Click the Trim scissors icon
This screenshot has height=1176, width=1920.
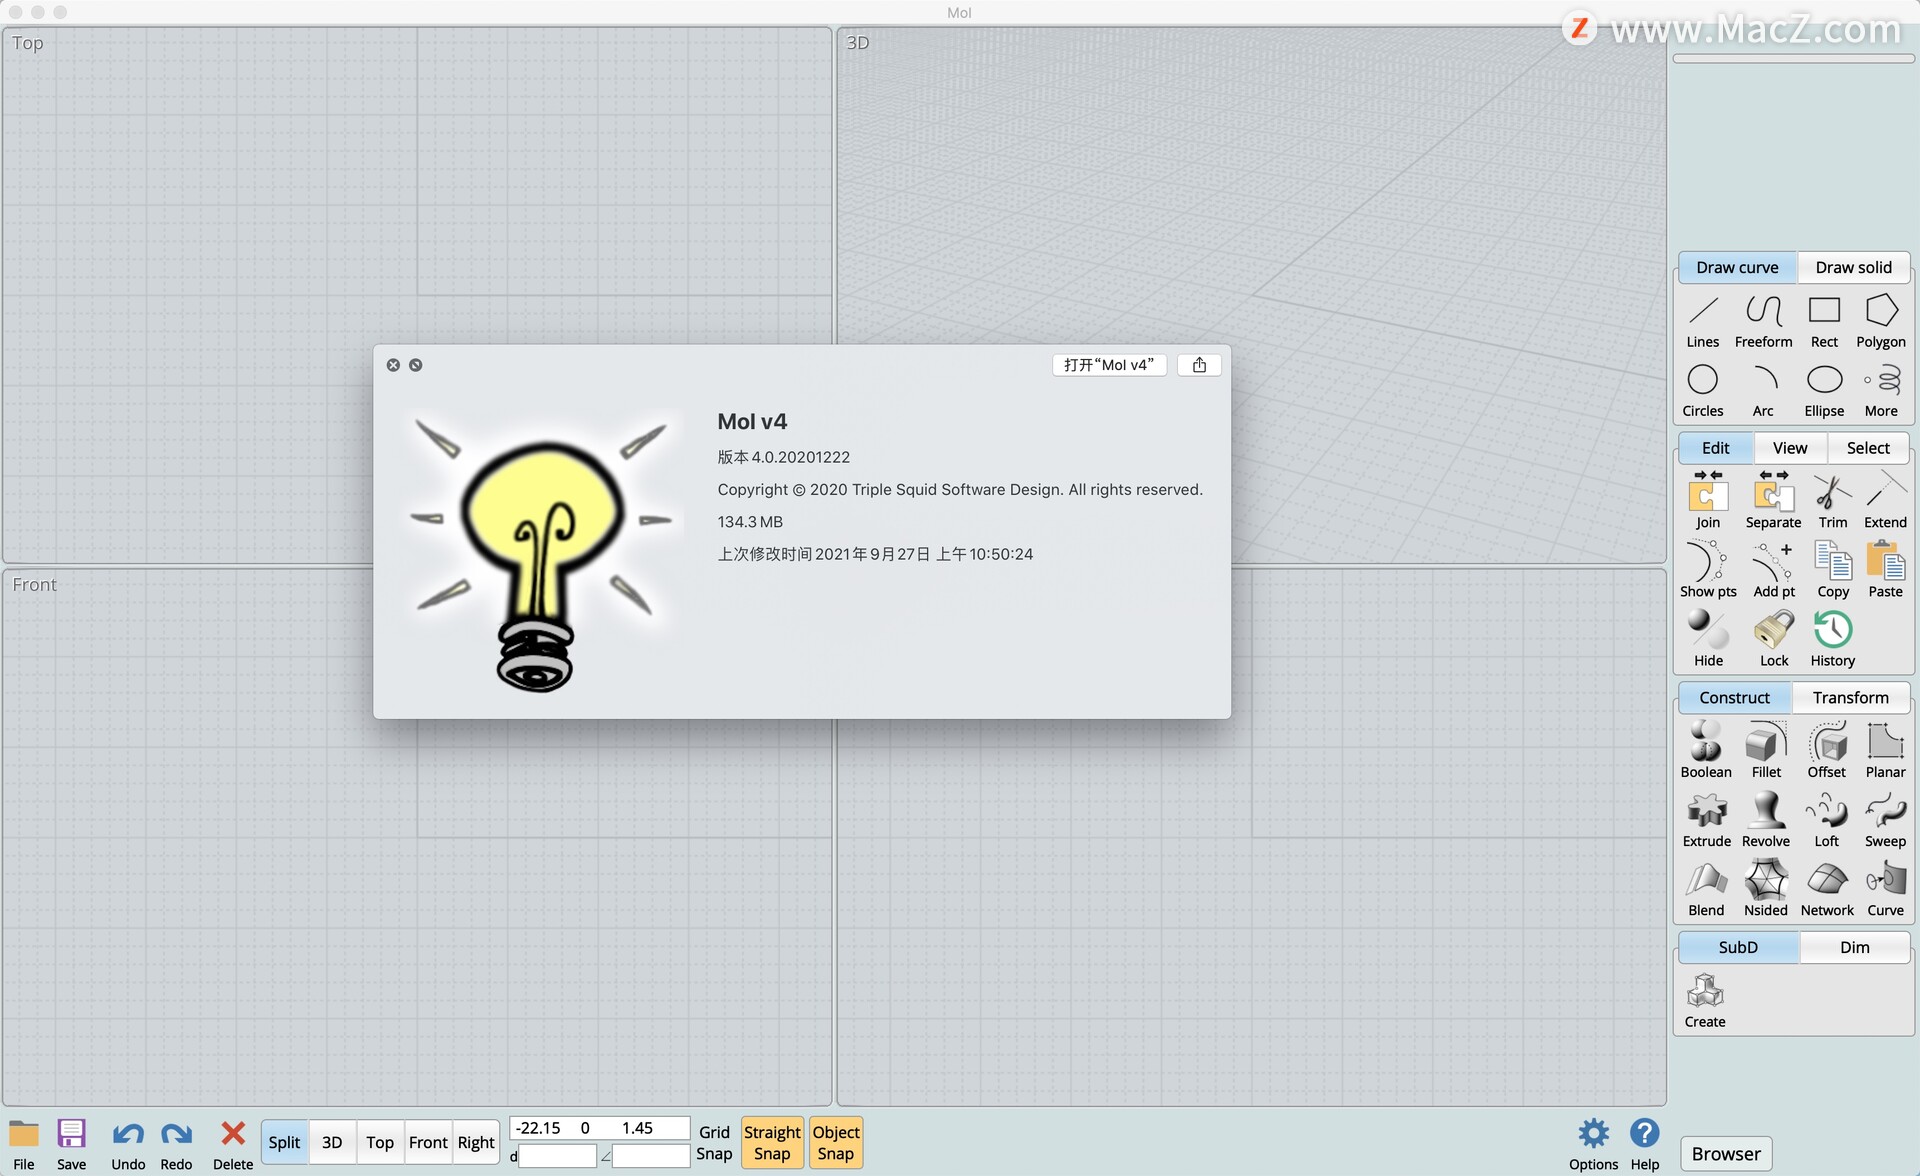click(x=1832, y=498)
